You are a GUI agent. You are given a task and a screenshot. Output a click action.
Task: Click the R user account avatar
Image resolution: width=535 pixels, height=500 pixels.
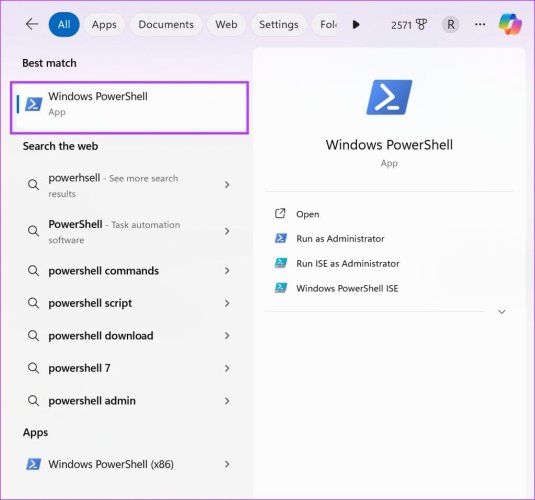pyautogui.click(x=450, y=25)
